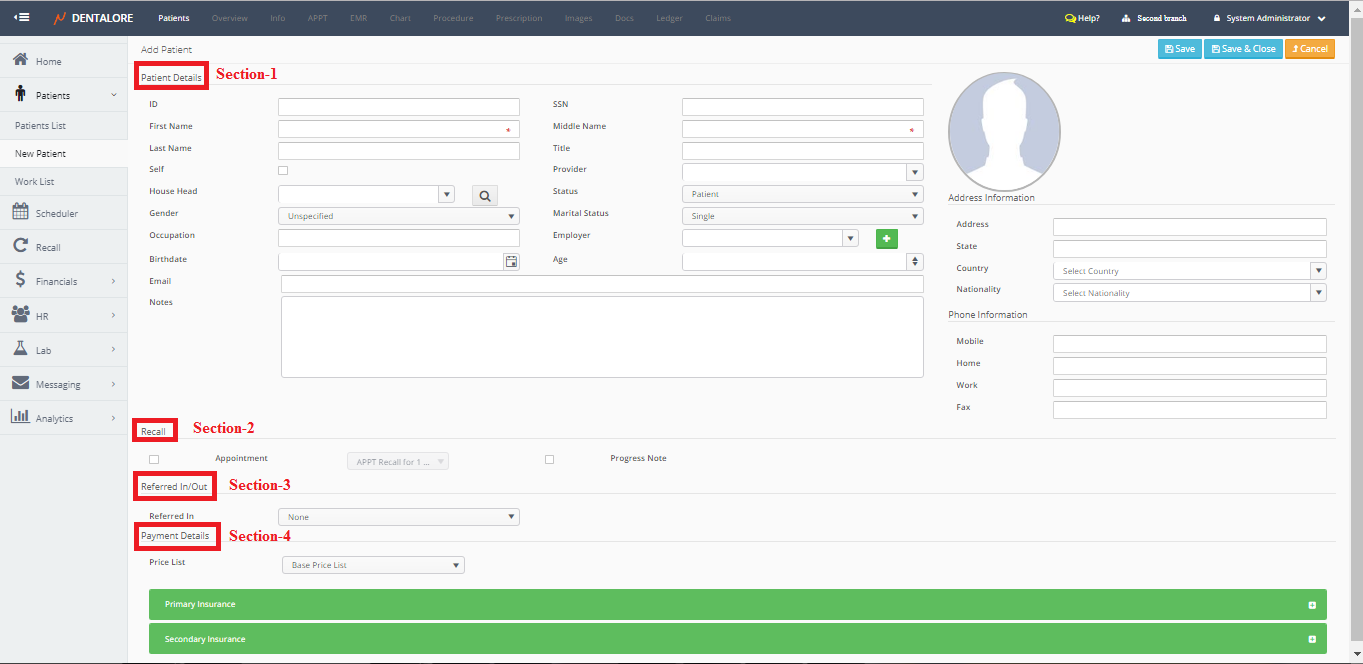Image resolution: width=1363 pixels, height=664 pixels.
Task: Select Patients List in the sidebar
Action: click(40, 126)
